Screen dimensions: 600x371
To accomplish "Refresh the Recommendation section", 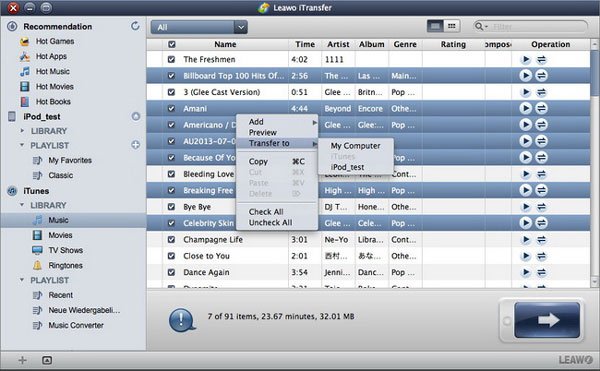I will (x=135, y=26).
